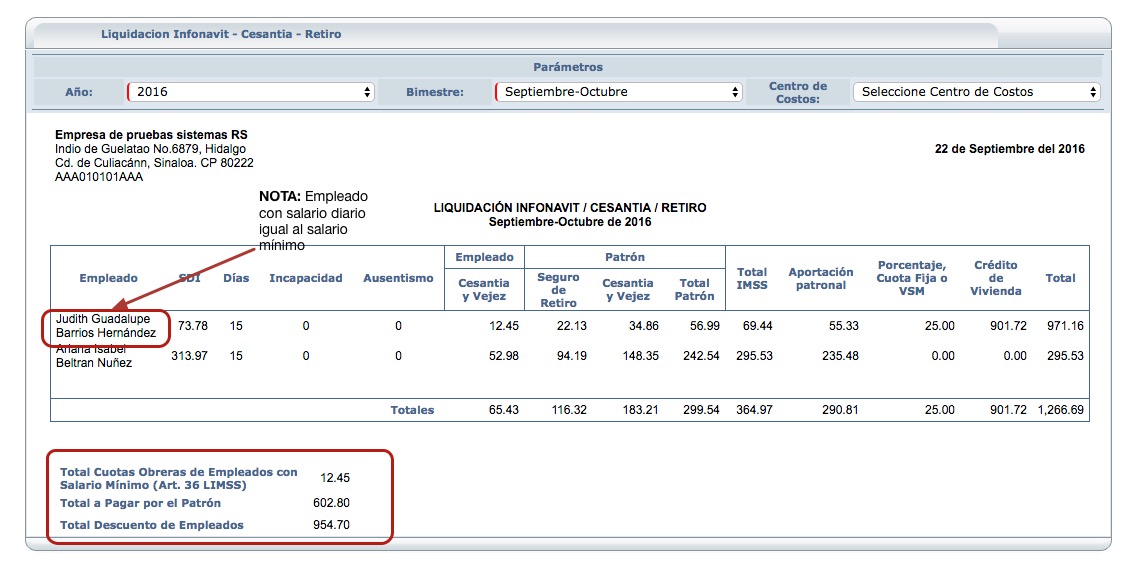Click the Parámetros section header
The width and height of the screenshot is (1128, 566).
pyautogui.click(x=568, y=67)
